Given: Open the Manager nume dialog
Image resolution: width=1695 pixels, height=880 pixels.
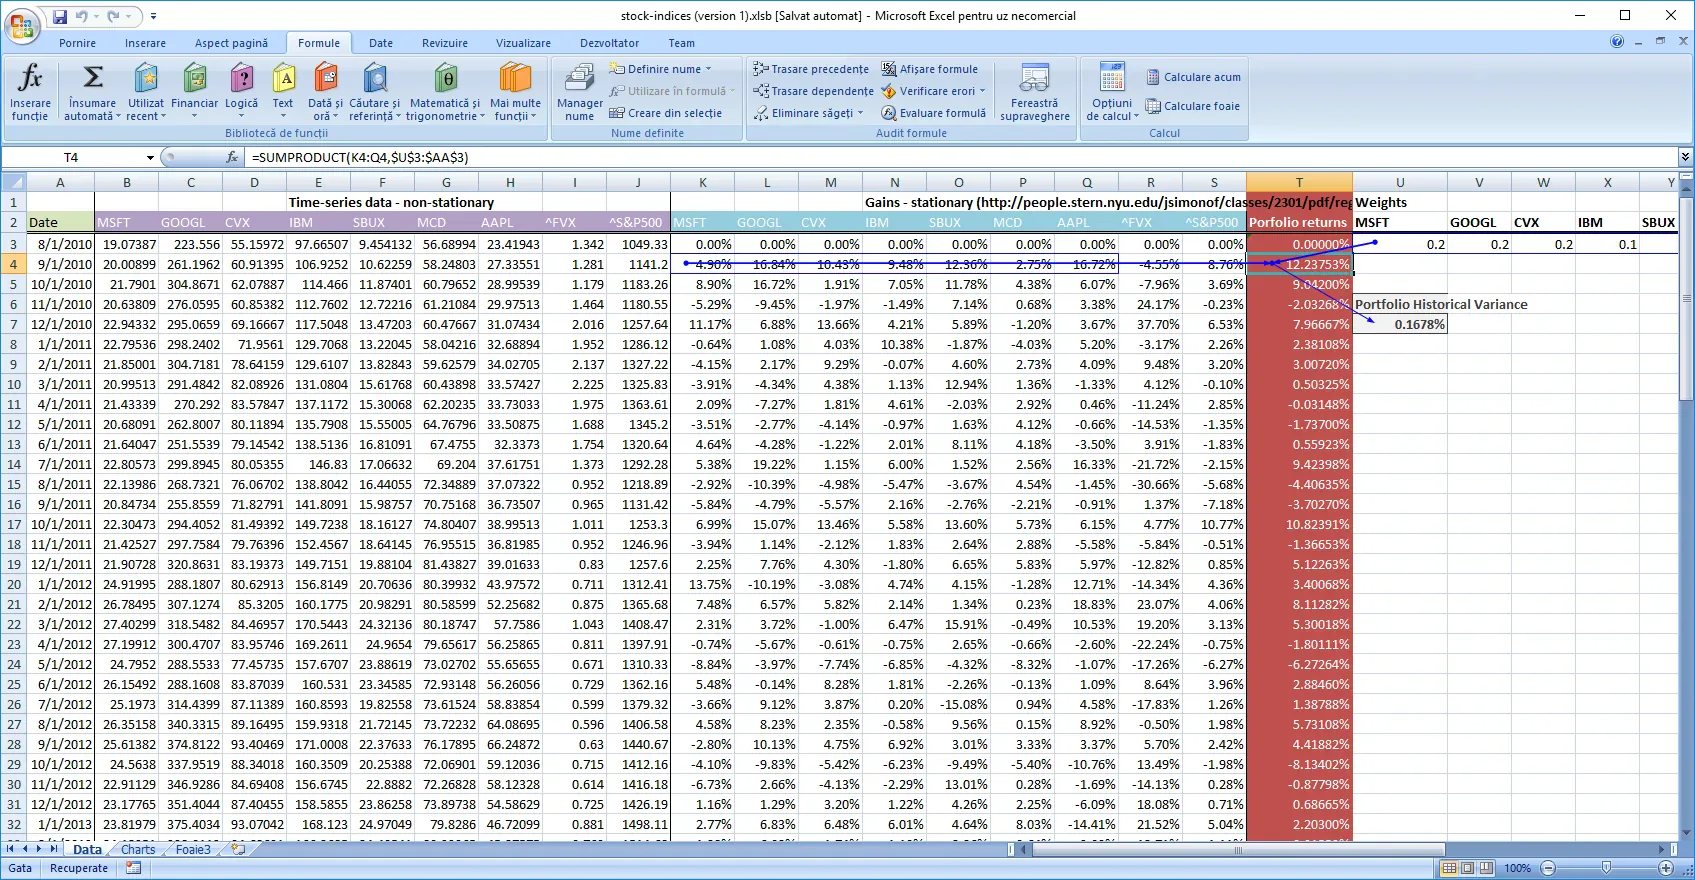Looking at the screenshot, I should click(579, 92).
